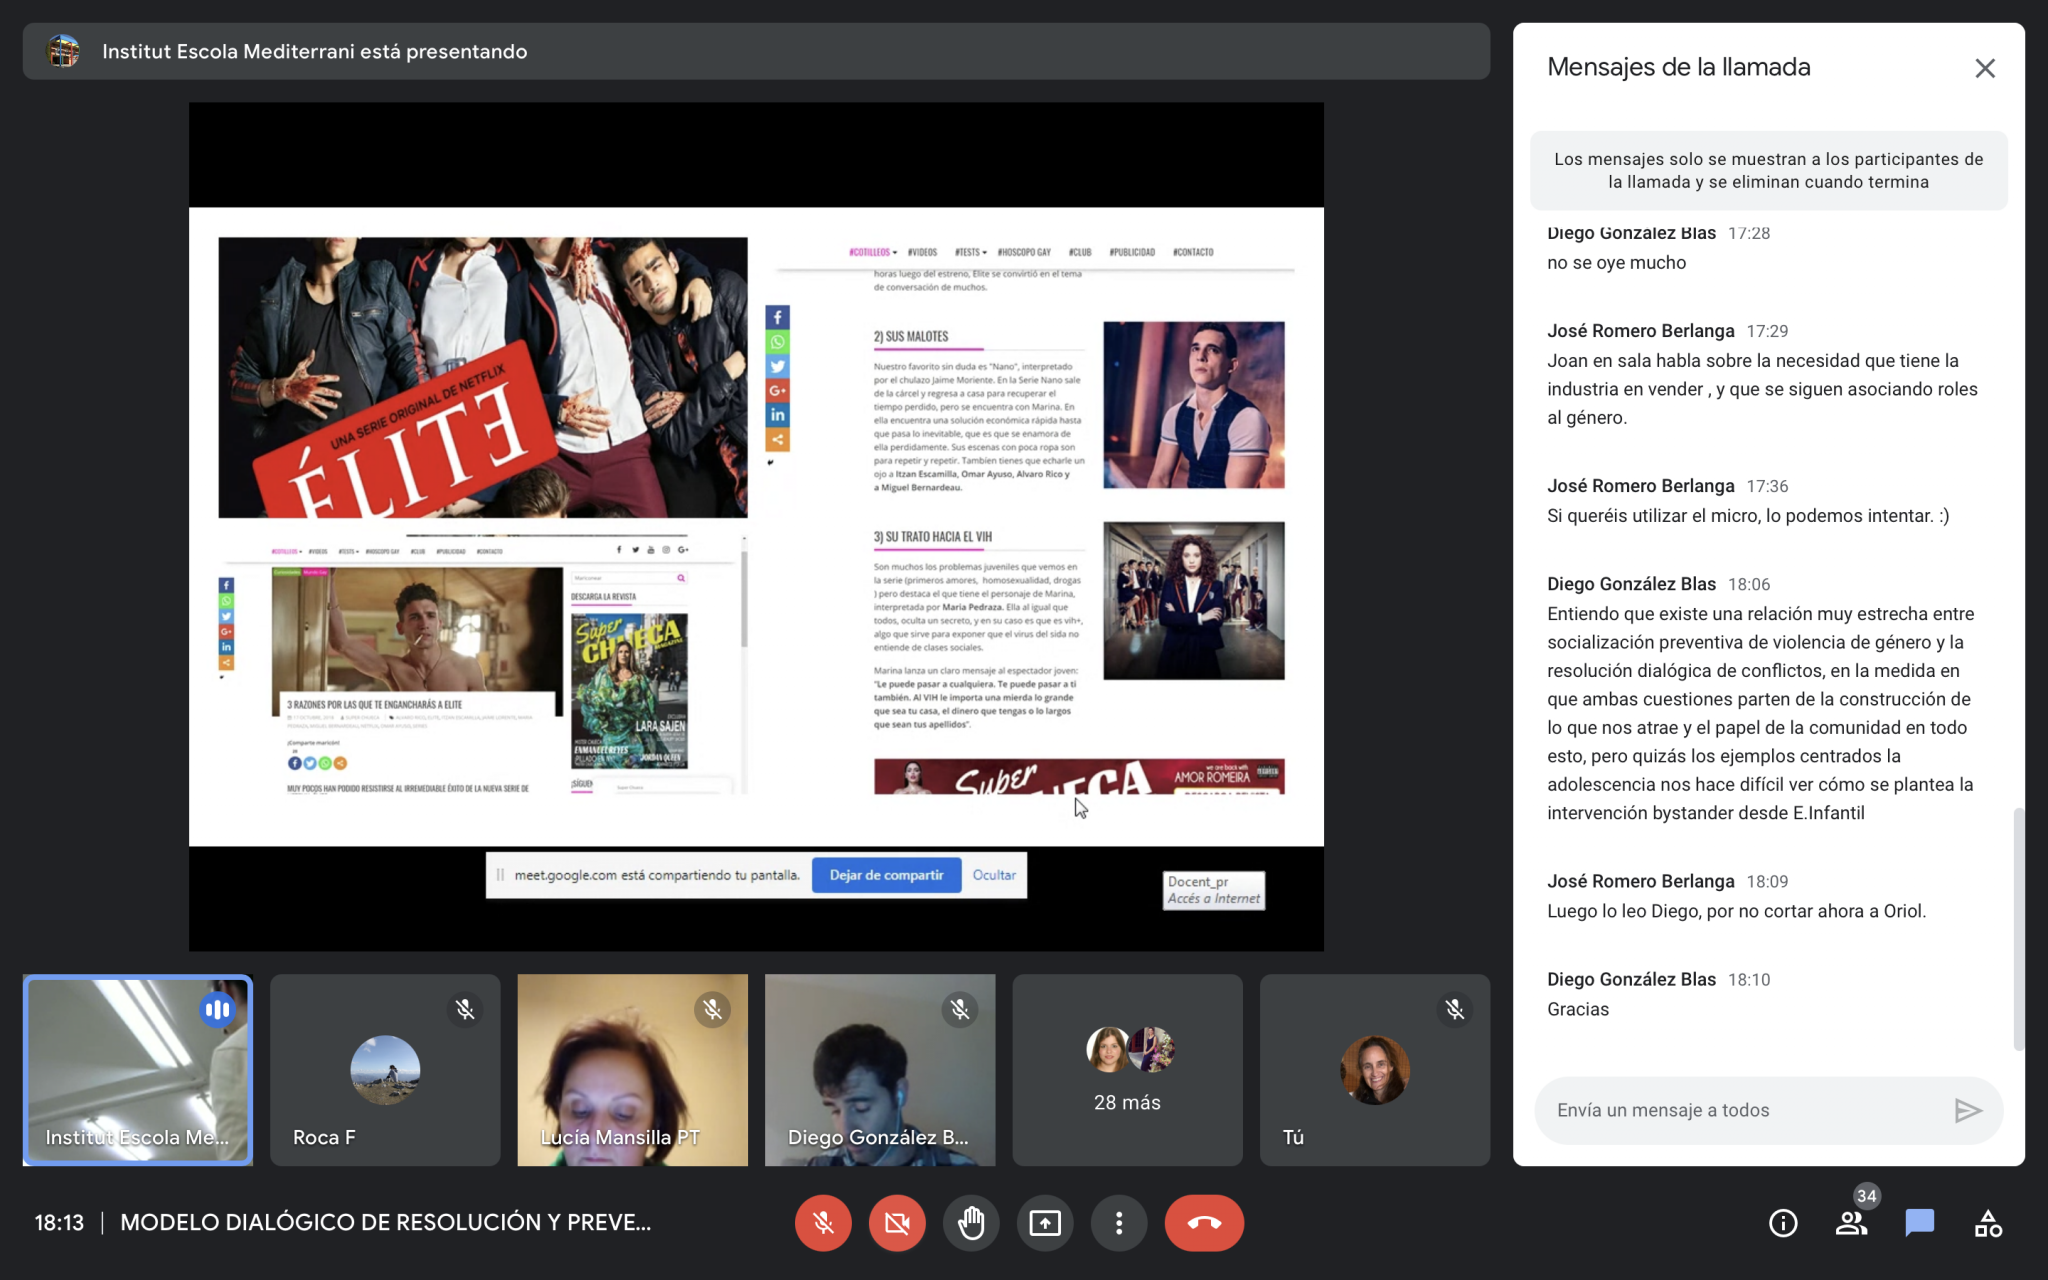Select the Lucía Mansilla PT video tile
The image size is (2048, 1280).
(x=632, y=1070)
